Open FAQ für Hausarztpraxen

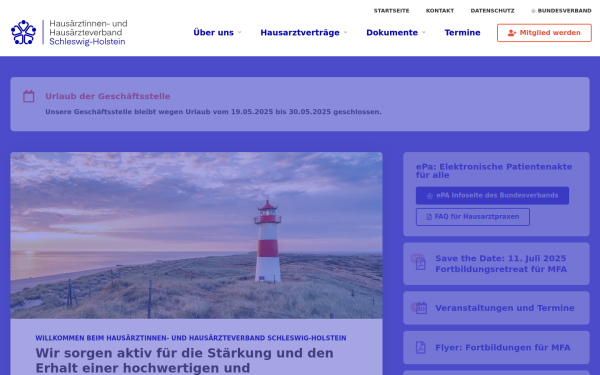click(x=473, y=217)
